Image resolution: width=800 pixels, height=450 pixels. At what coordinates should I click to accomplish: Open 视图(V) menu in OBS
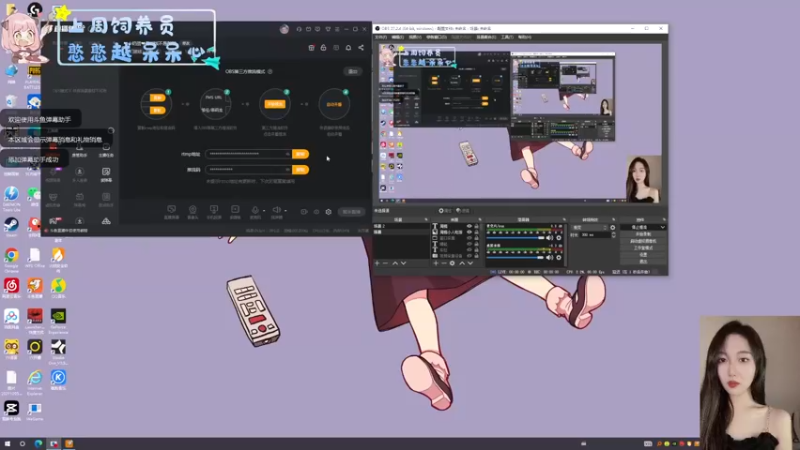click(x=415, y=37)
